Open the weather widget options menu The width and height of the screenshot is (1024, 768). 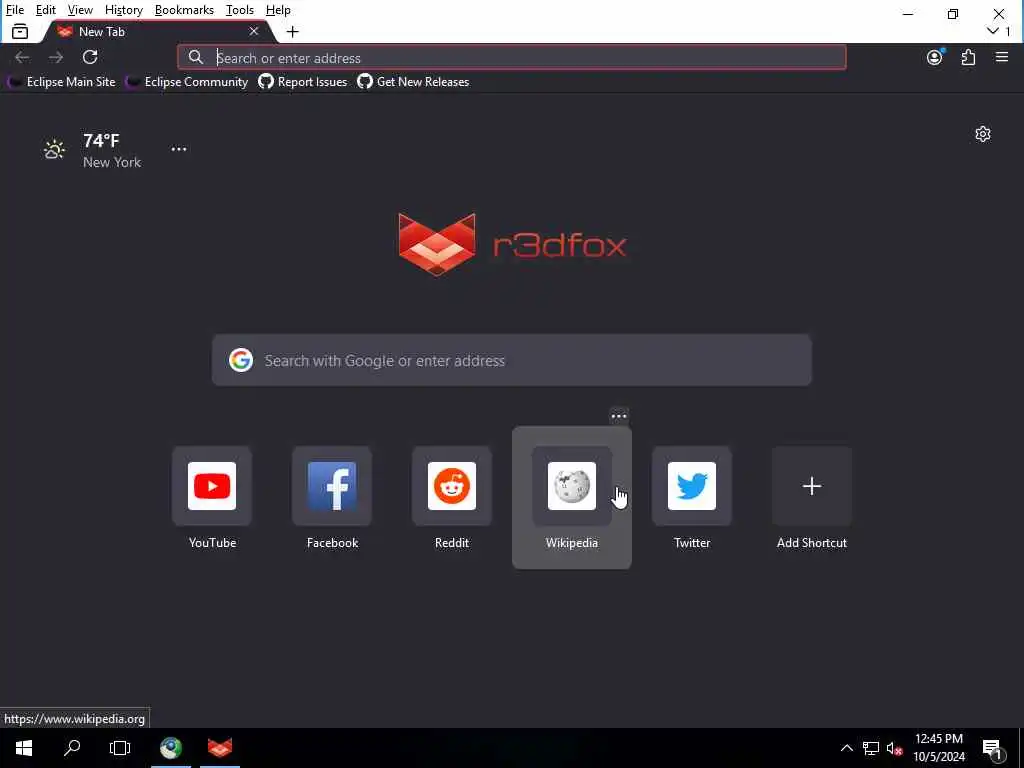pos(179,149)
